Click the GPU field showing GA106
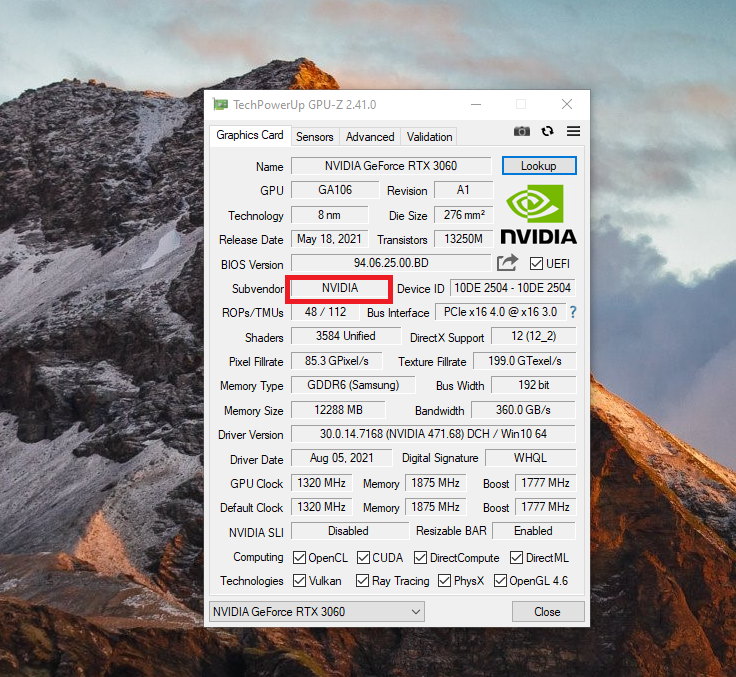736x677 pixels. click(x=335, y=190)
